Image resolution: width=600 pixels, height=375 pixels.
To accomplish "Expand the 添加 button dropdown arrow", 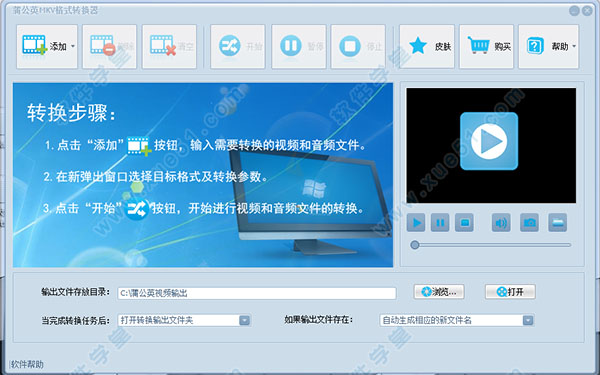I will (73, 46).
